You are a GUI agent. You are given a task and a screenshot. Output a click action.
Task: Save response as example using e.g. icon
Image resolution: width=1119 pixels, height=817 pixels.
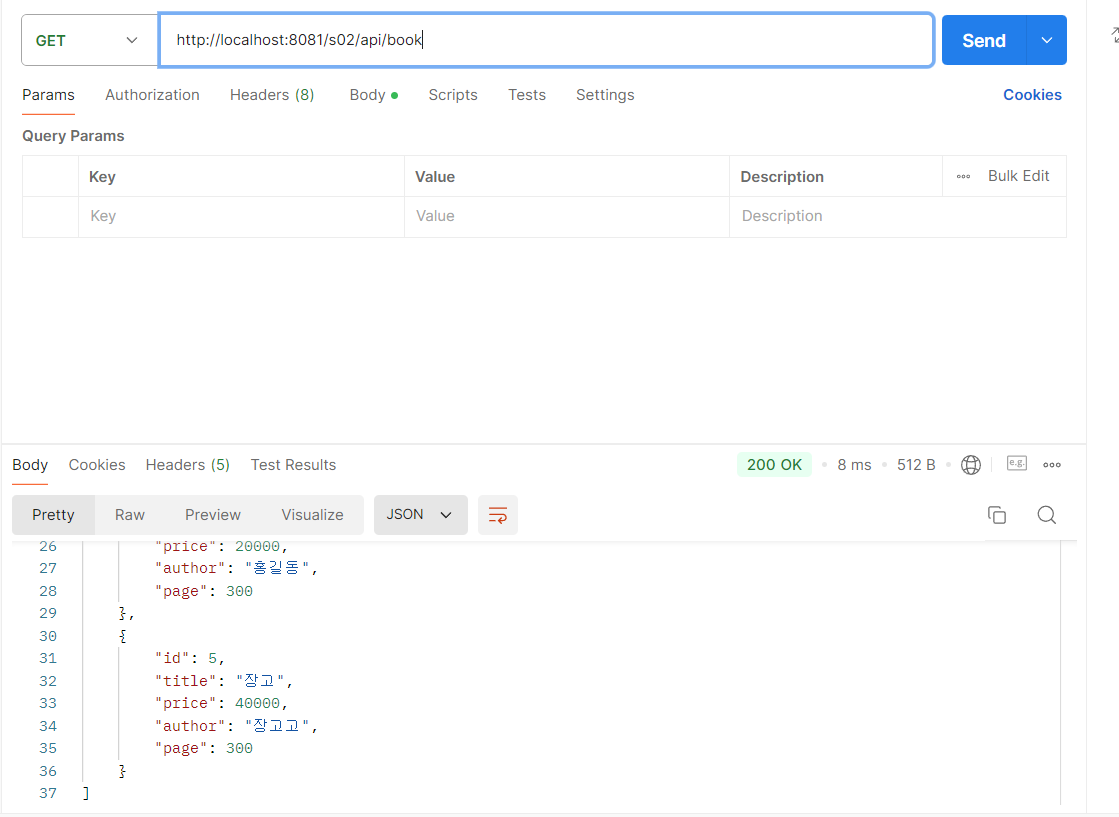click(x=1016, y=463)
